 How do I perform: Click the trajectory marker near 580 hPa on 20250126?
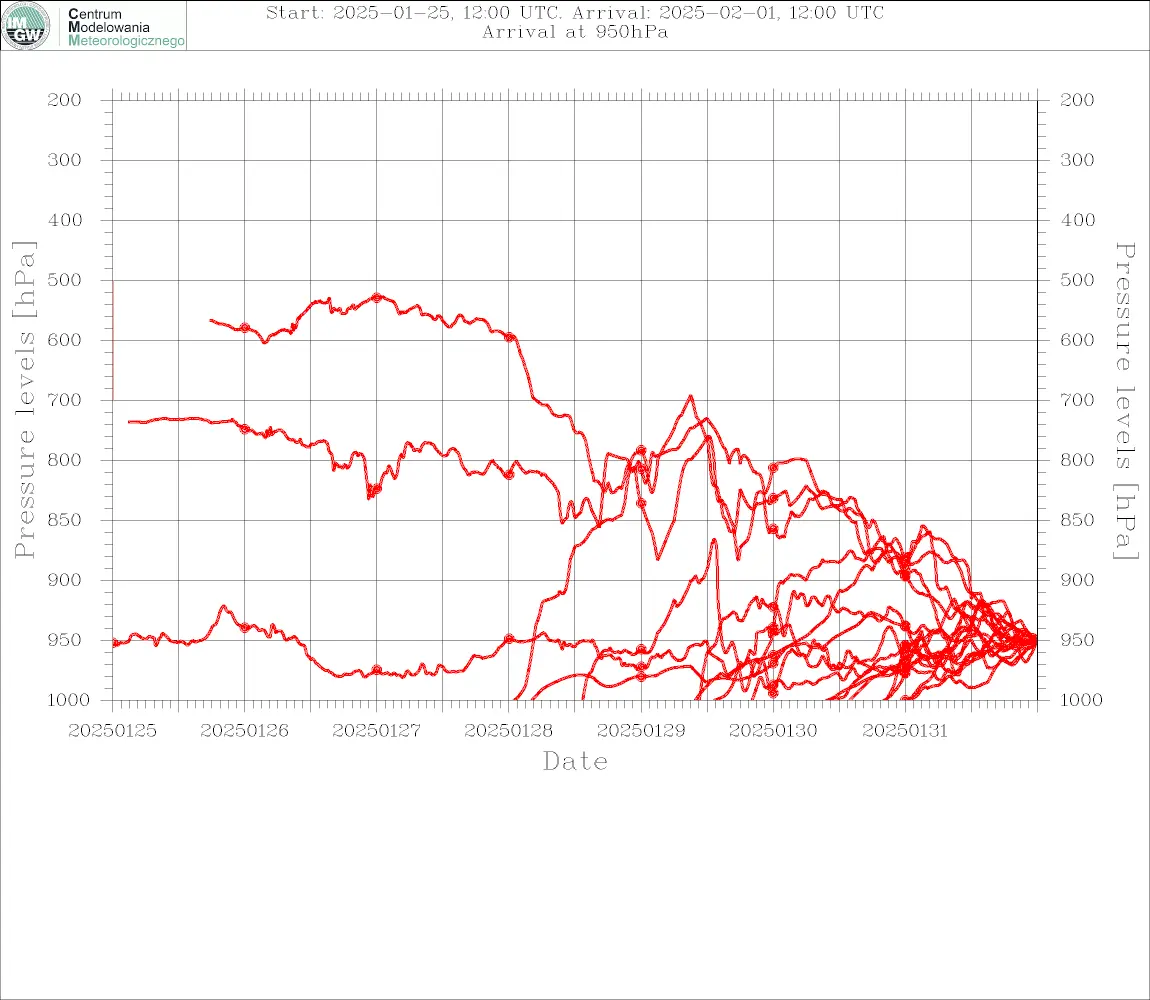tap(245, 328)
